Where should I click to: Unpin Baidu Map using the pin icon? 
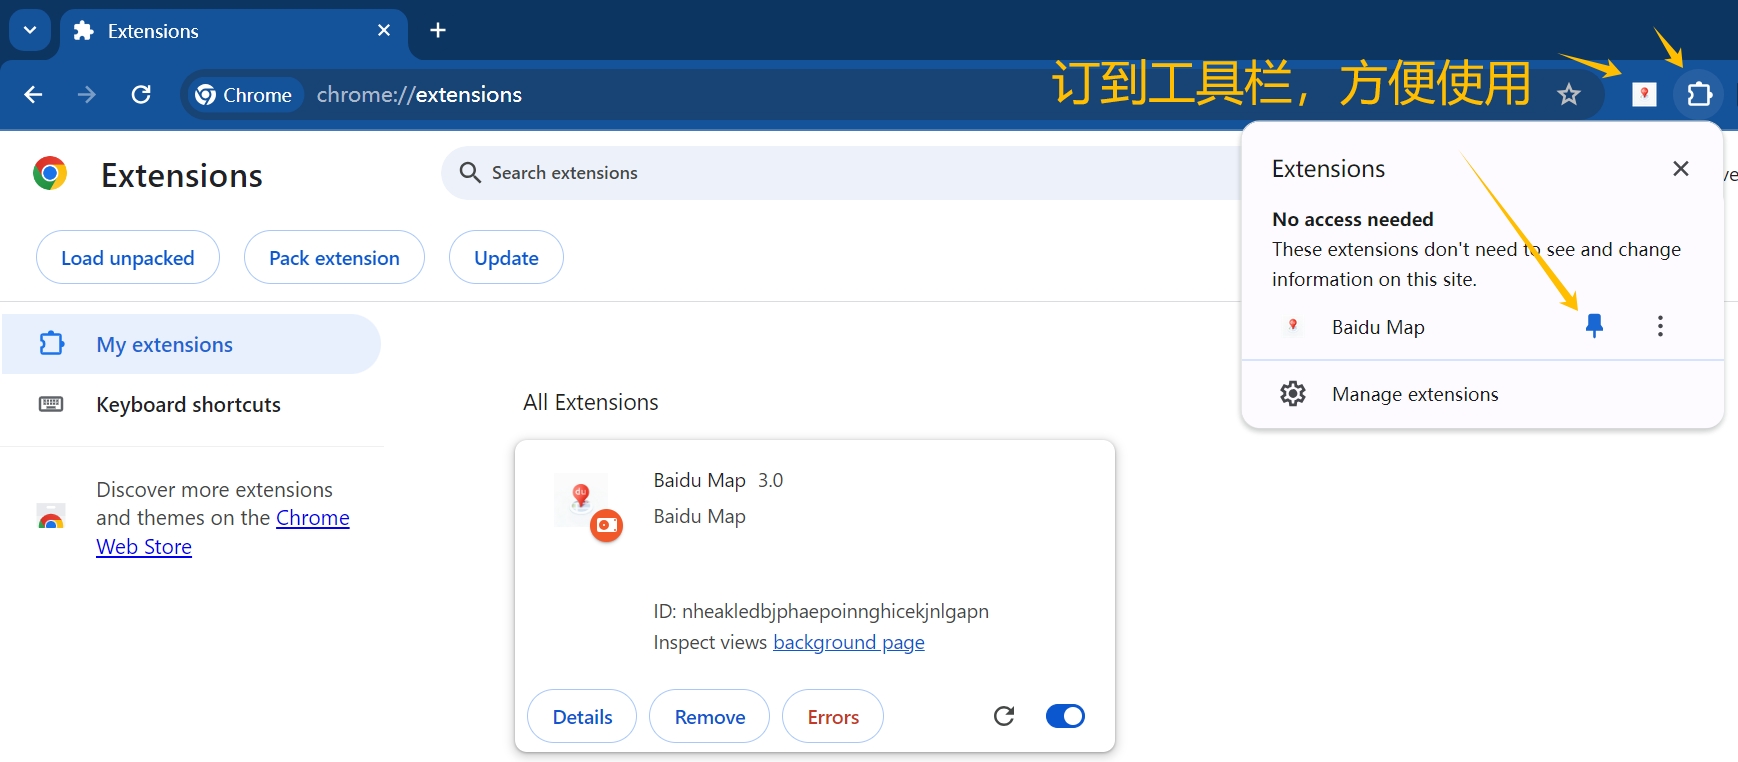pos(1594,326)
